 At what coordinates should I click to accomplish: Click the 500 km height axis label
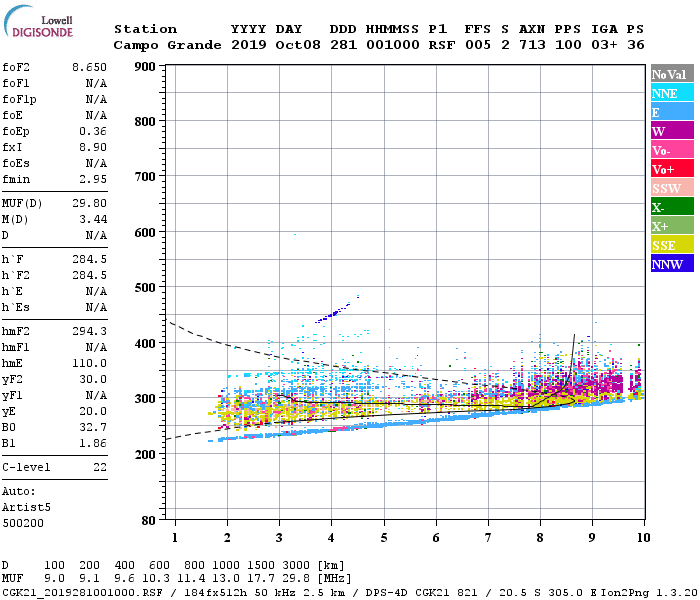145,288
